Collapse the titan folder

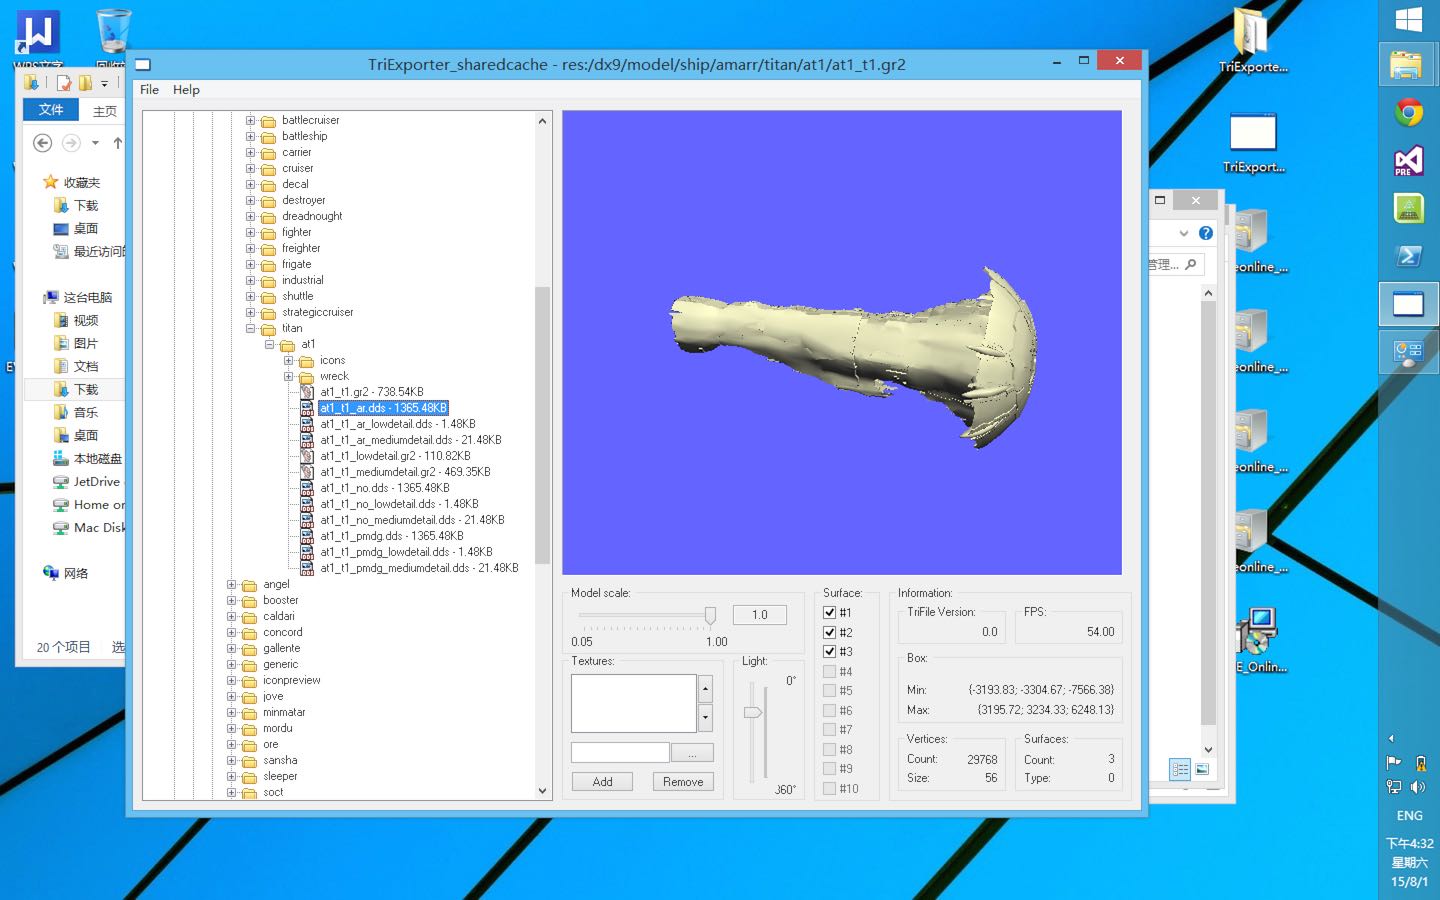coord(251,328)
